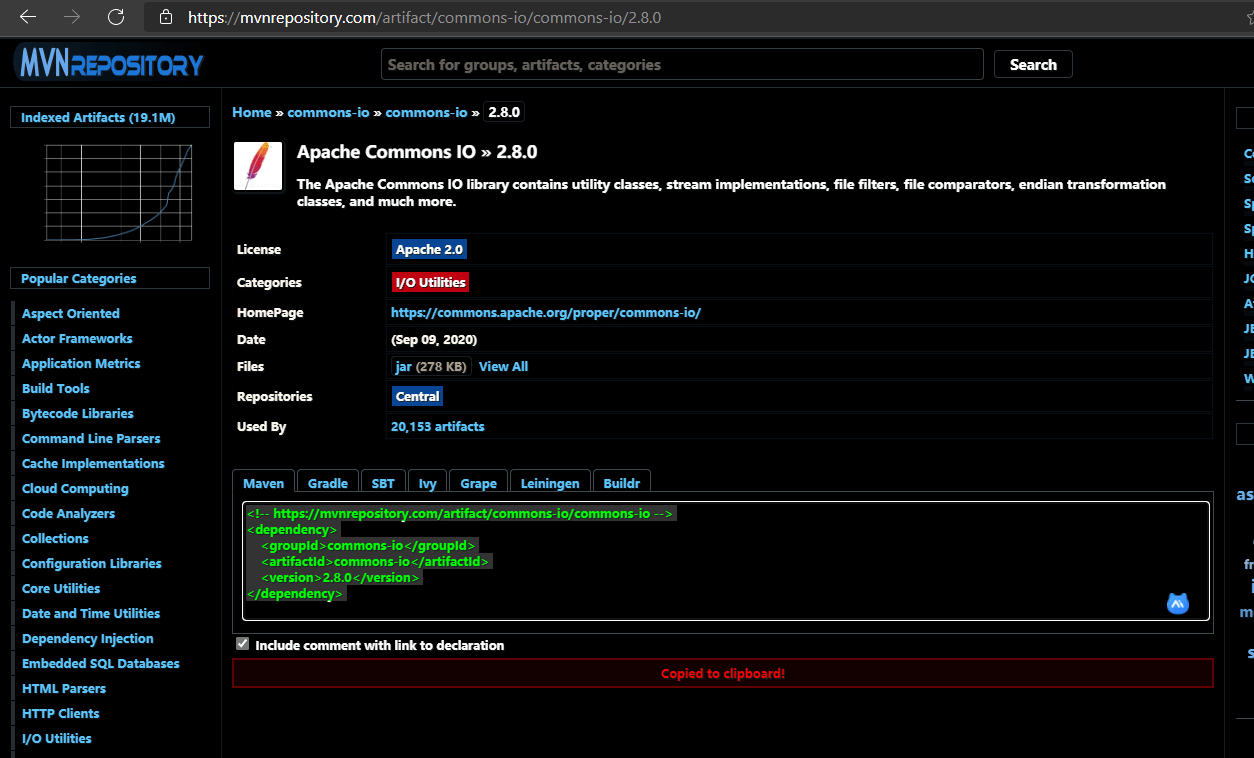This screenshot has width=1254, height=758.
Task: Open Collections category
Action: tap(55, 538)
